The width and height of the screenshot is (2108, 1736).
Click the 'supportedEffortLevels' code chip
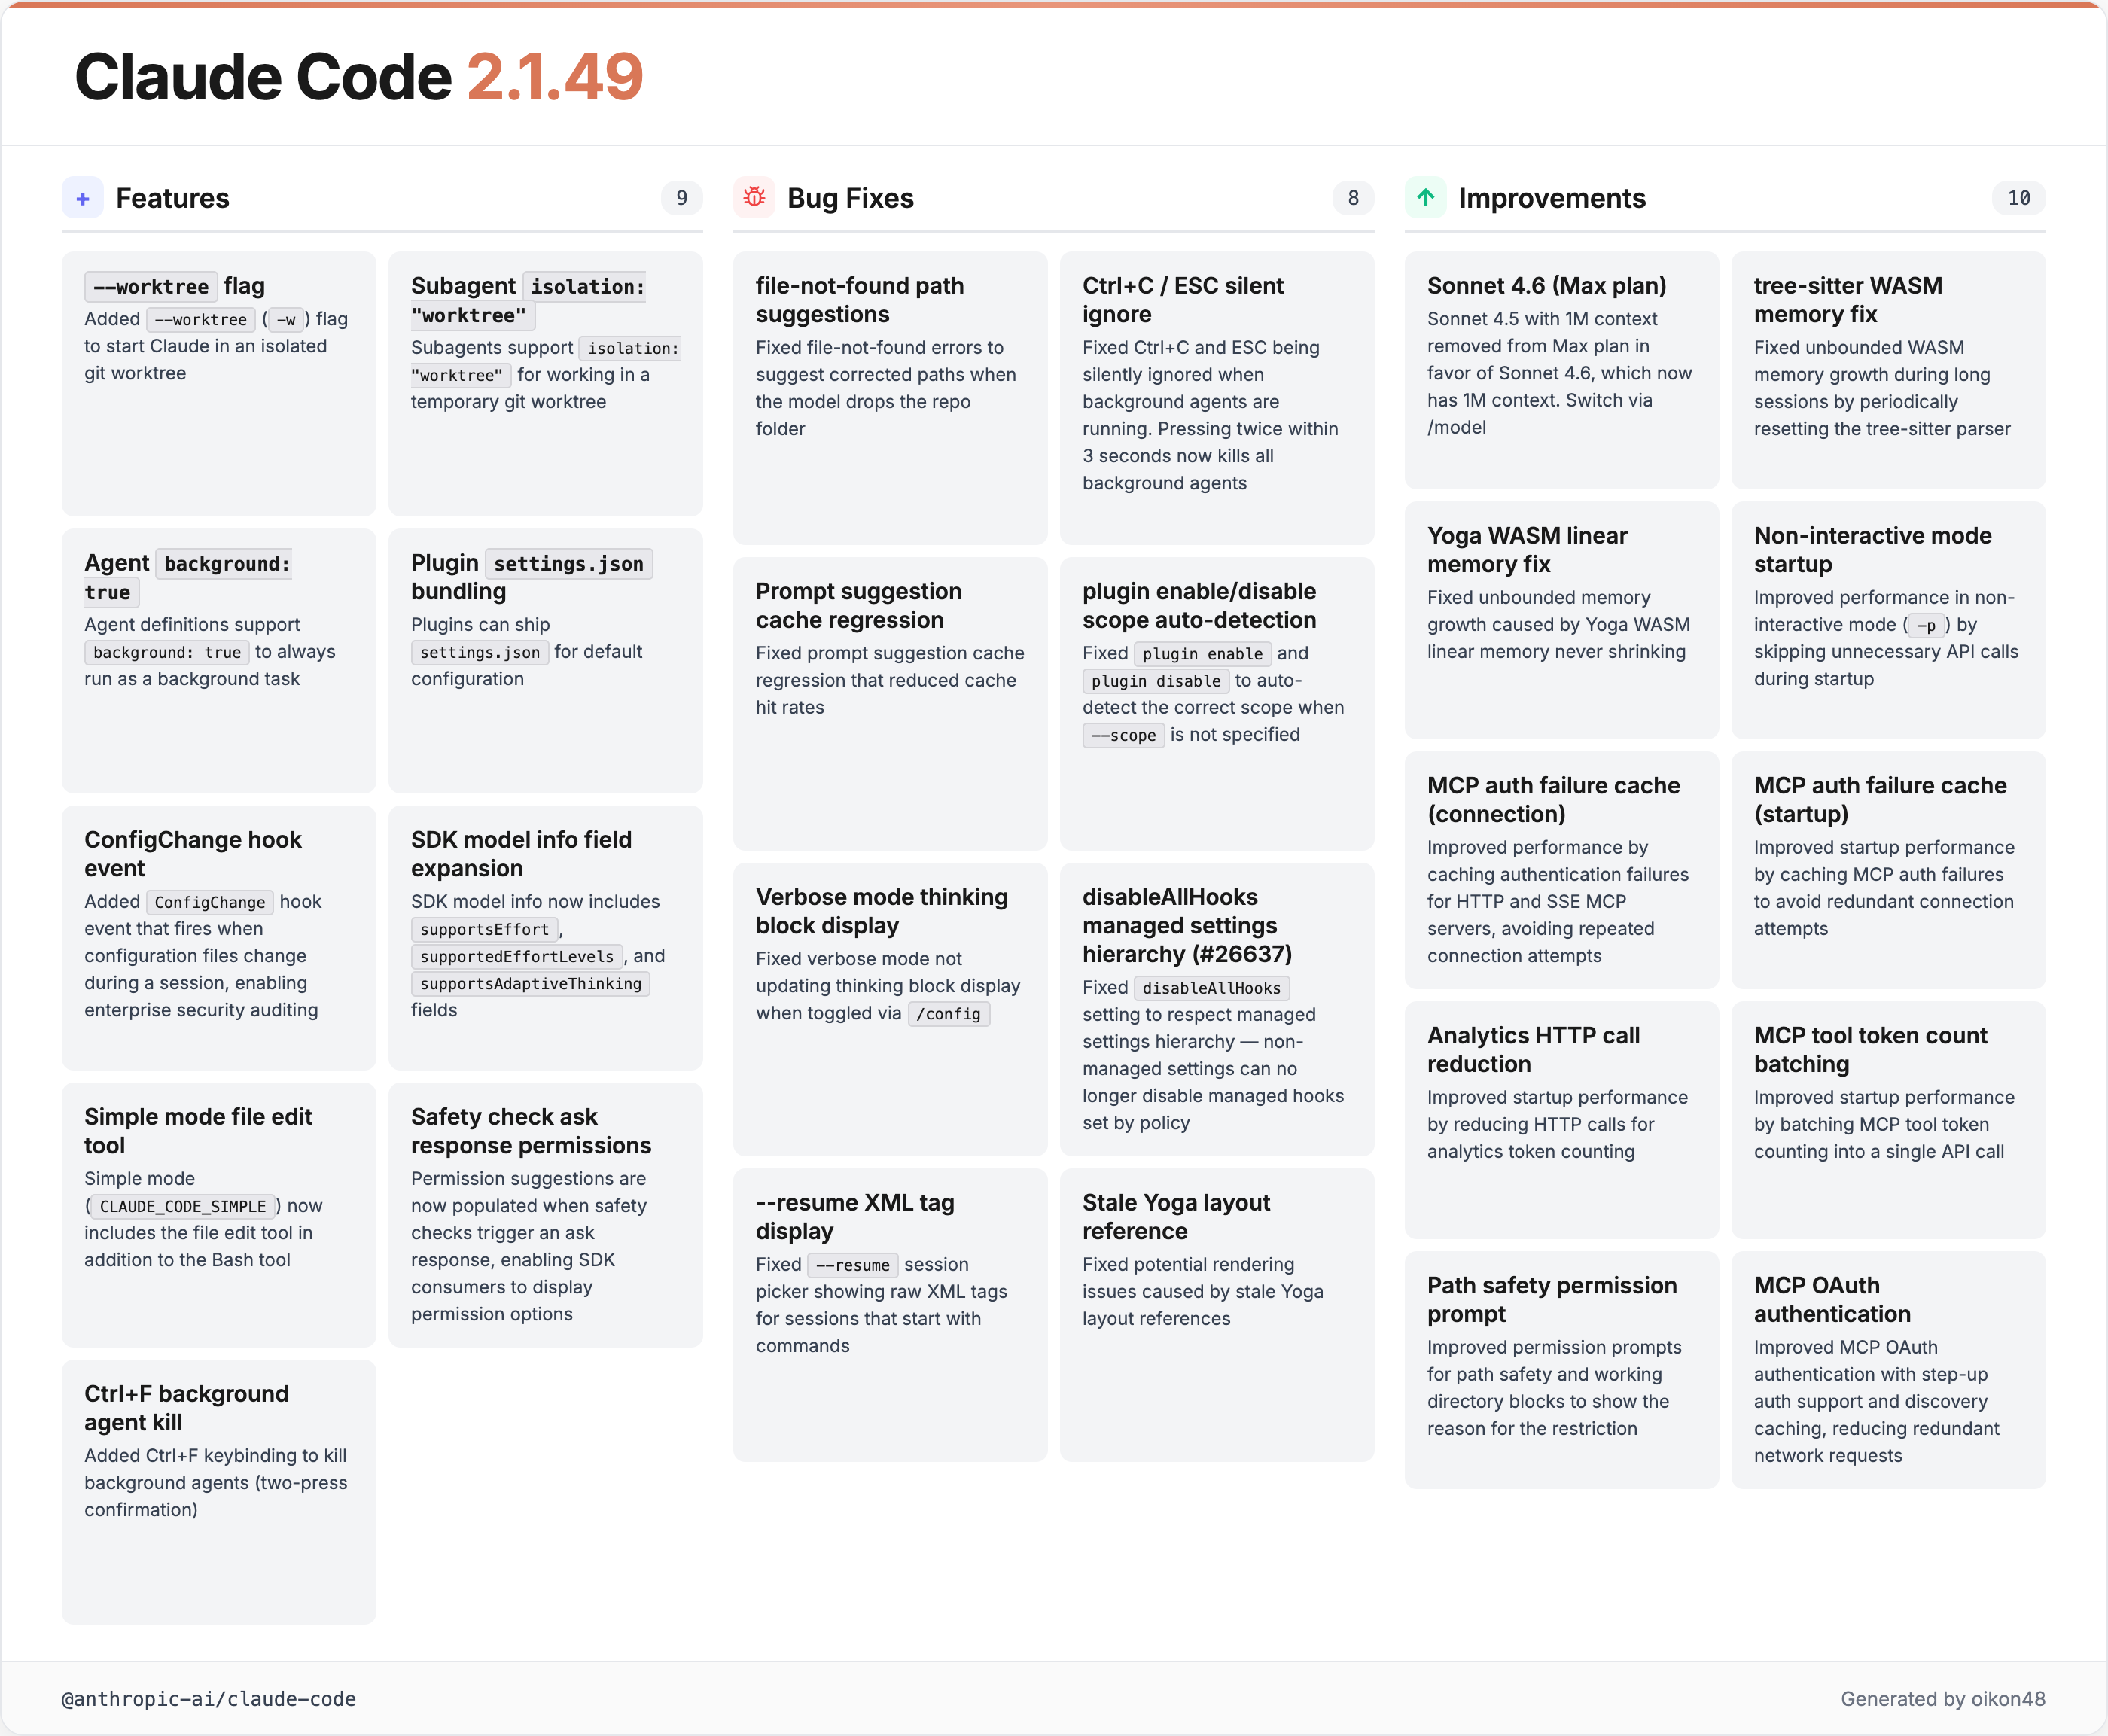tap(517, 957)
